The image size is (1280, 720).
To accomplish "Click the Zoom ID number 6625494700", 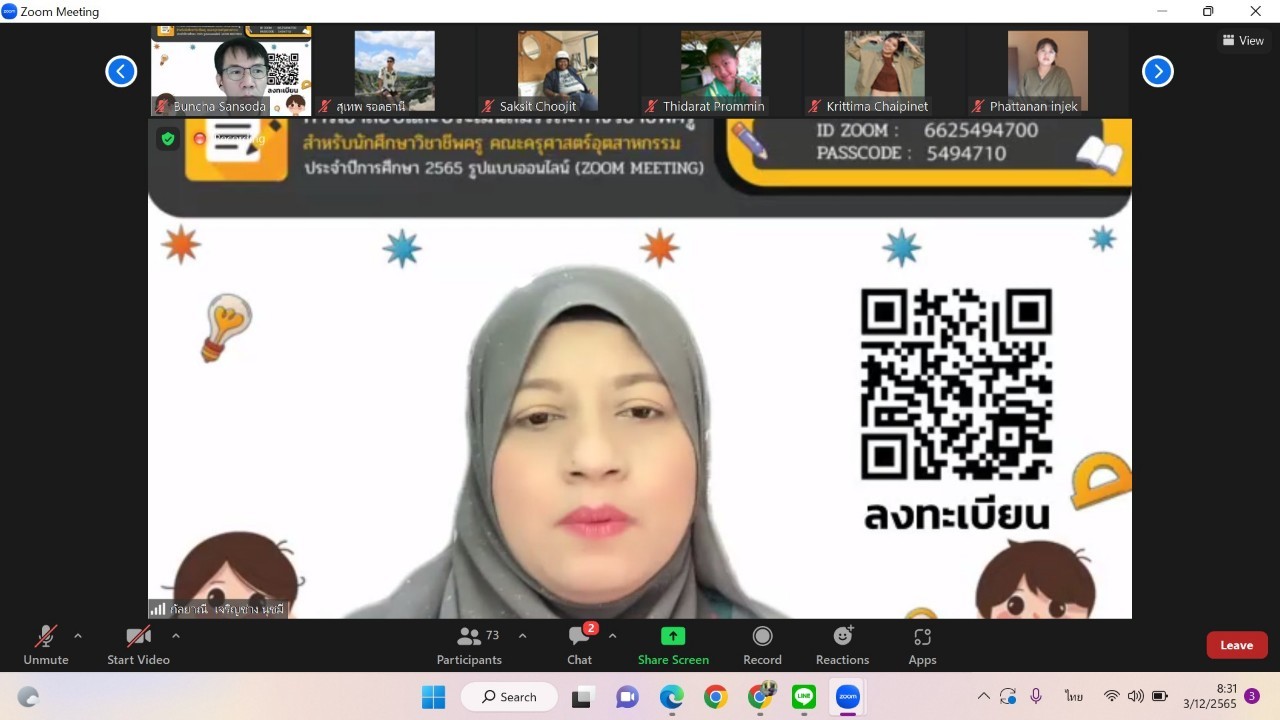I will click(981, 130).
